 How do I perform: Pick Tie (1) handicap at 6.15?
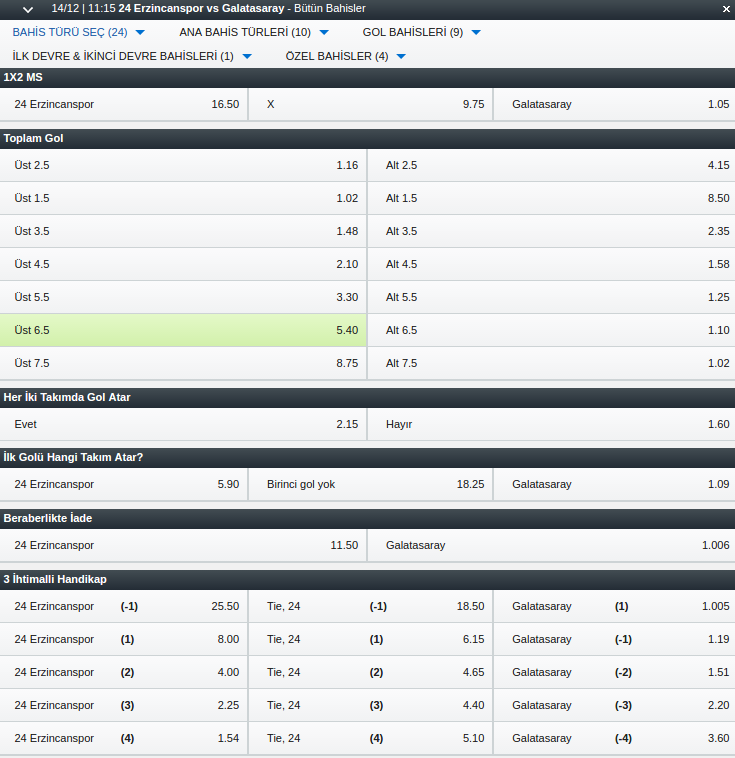pyautogui.click(x=370, y=639)
